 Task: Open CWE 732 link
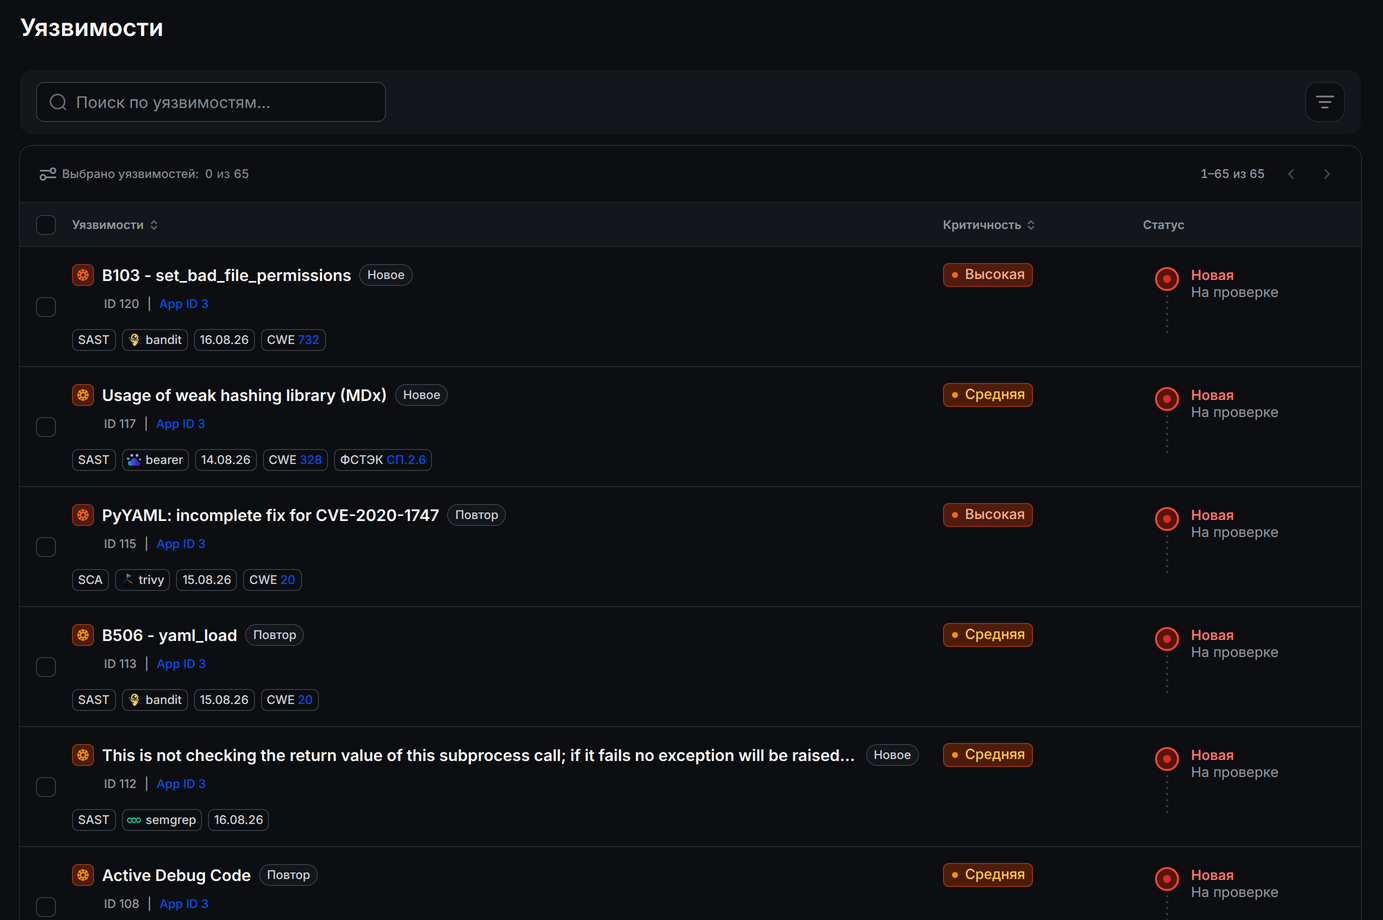pyautogui.click(x=309, y=340)
